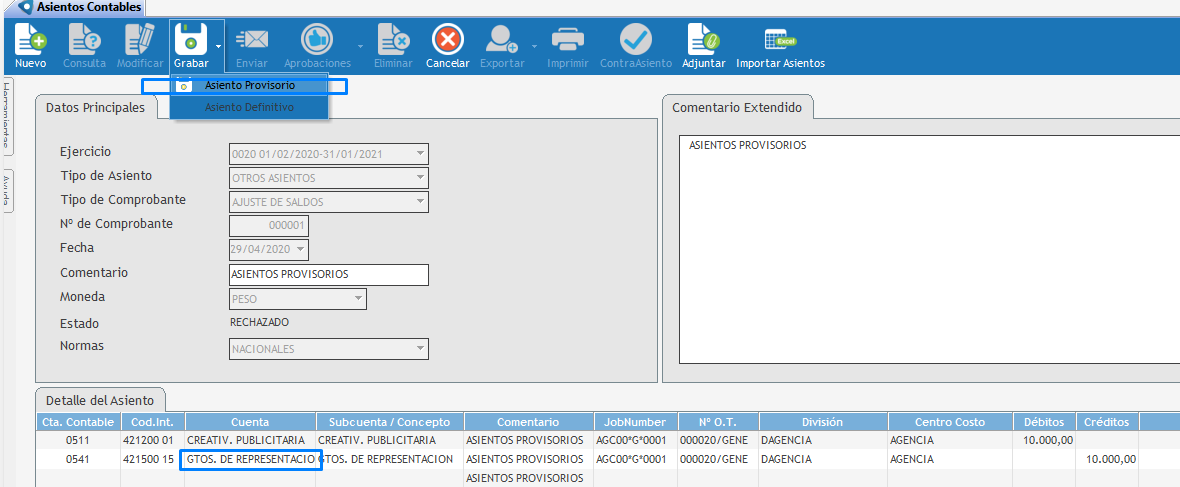Screen dimensions: 1180x487
Task: Click the Consulta toolbar icon
Action: 84,41
